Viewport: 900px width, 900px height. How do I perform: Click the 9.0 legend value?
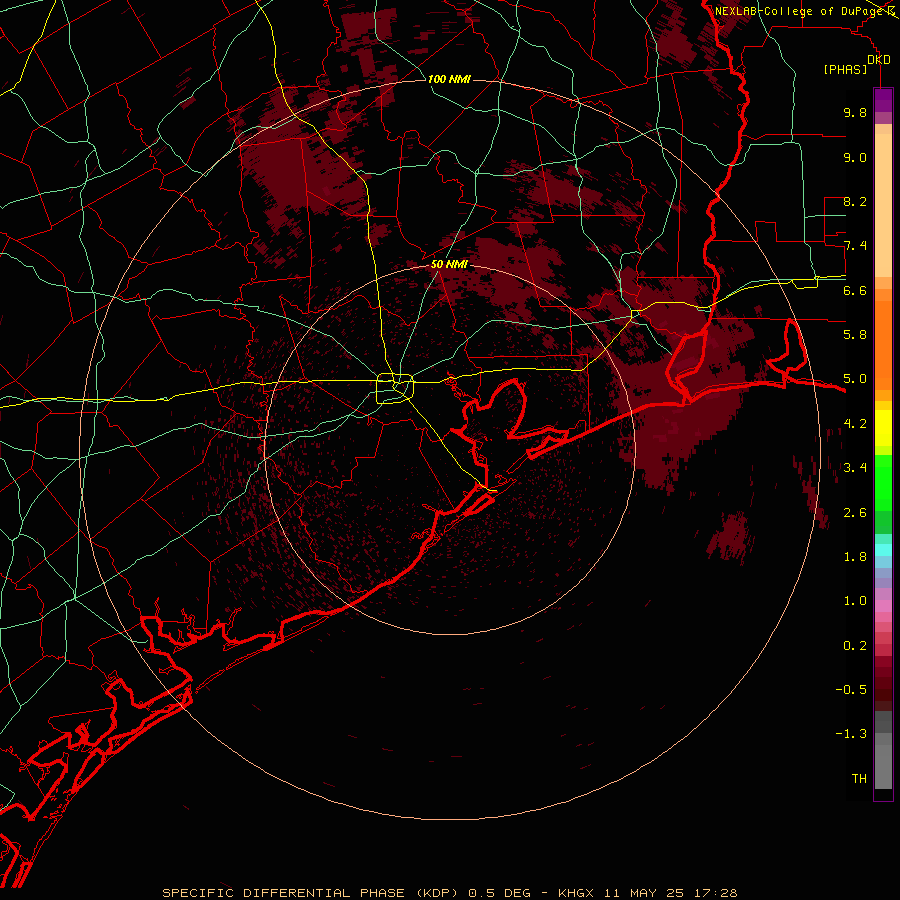click(x=855, y=157)
